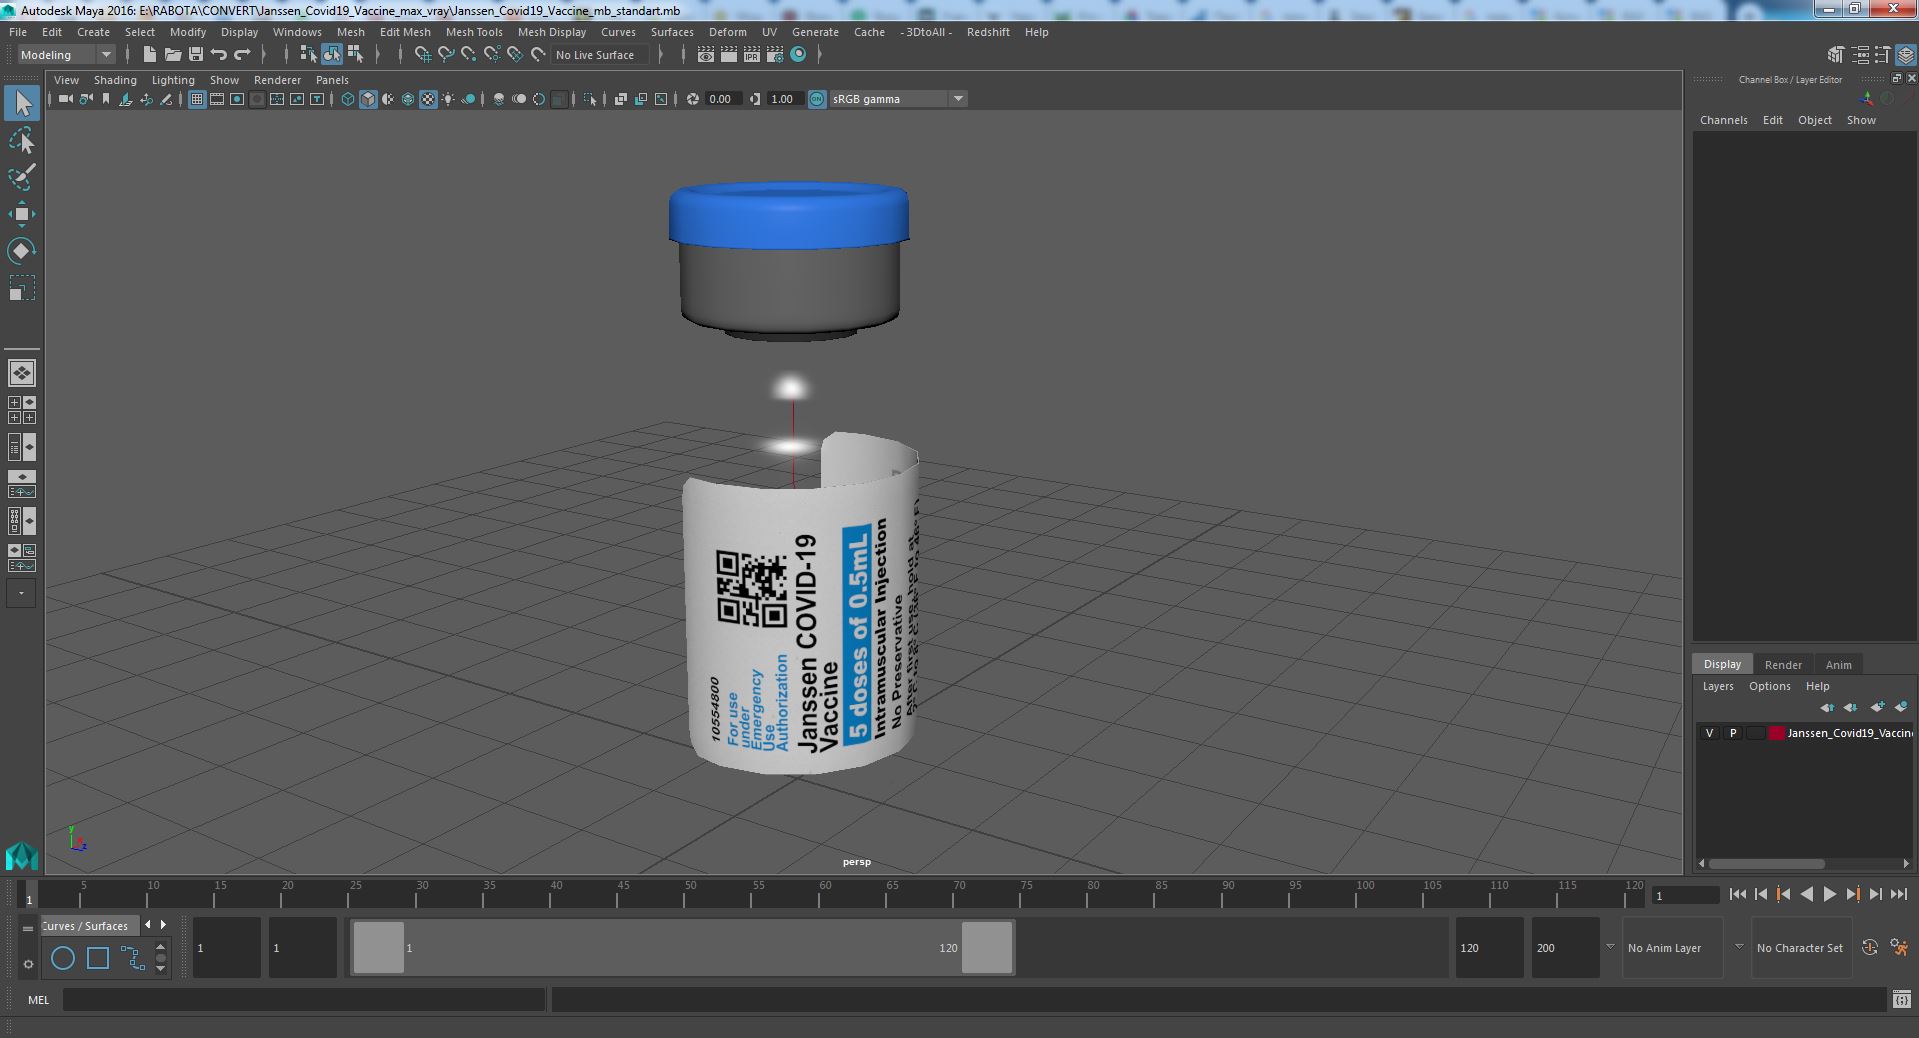The width and height of the screenshot is (1919, 1038).
Task: Show the Attribute Editor panel
Action: (1860, 55)
